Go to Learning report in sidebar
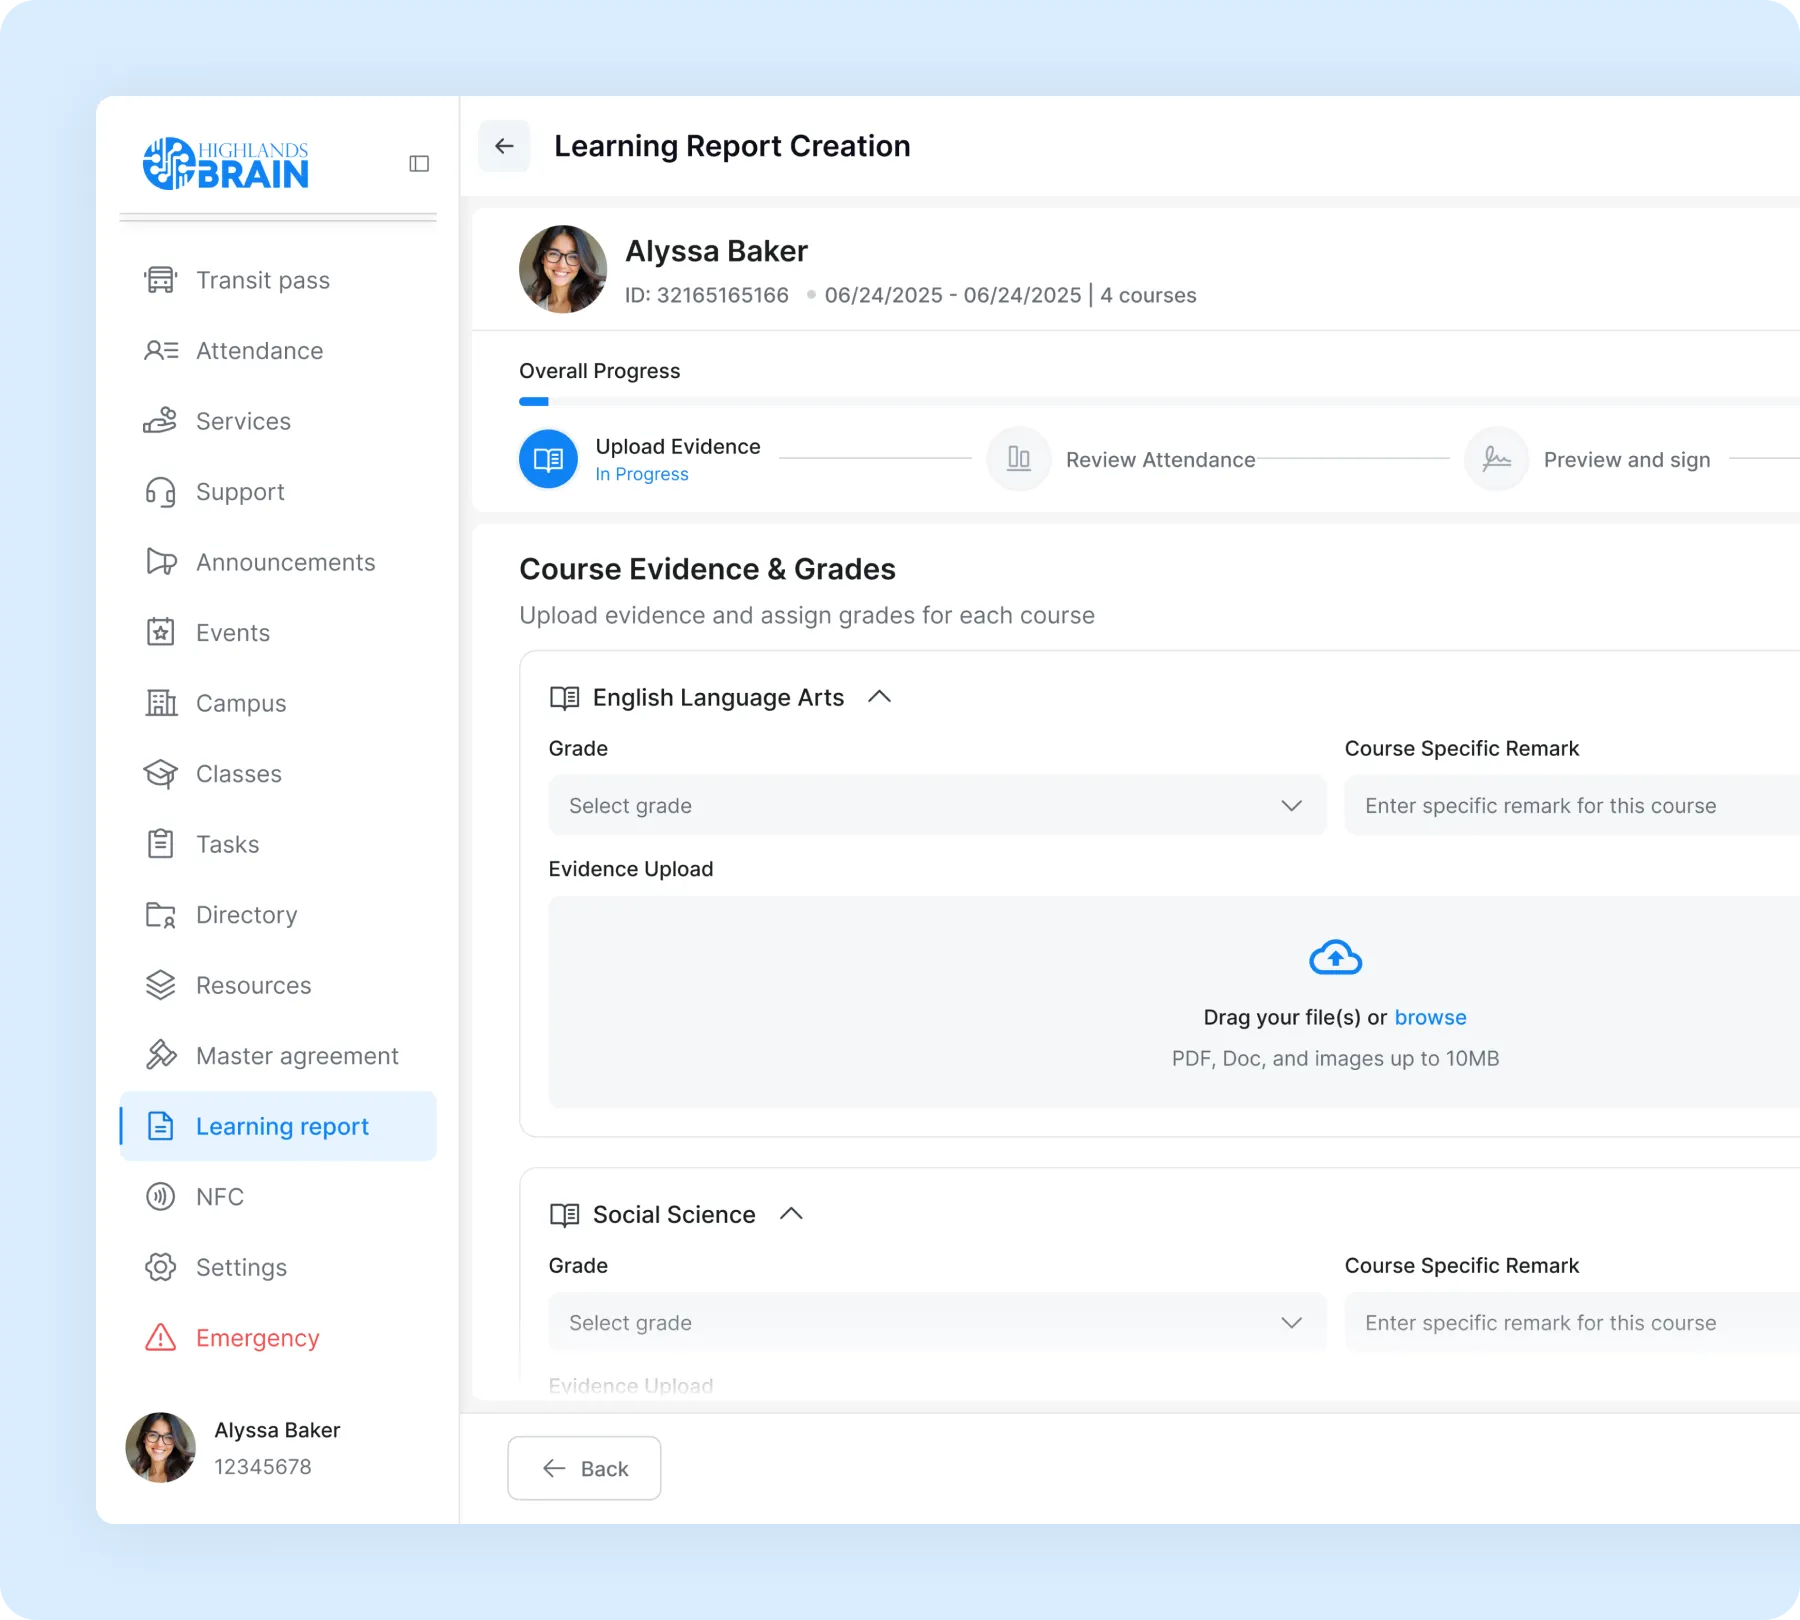The image size is (1800, 1620). (x=278, y=1126)
